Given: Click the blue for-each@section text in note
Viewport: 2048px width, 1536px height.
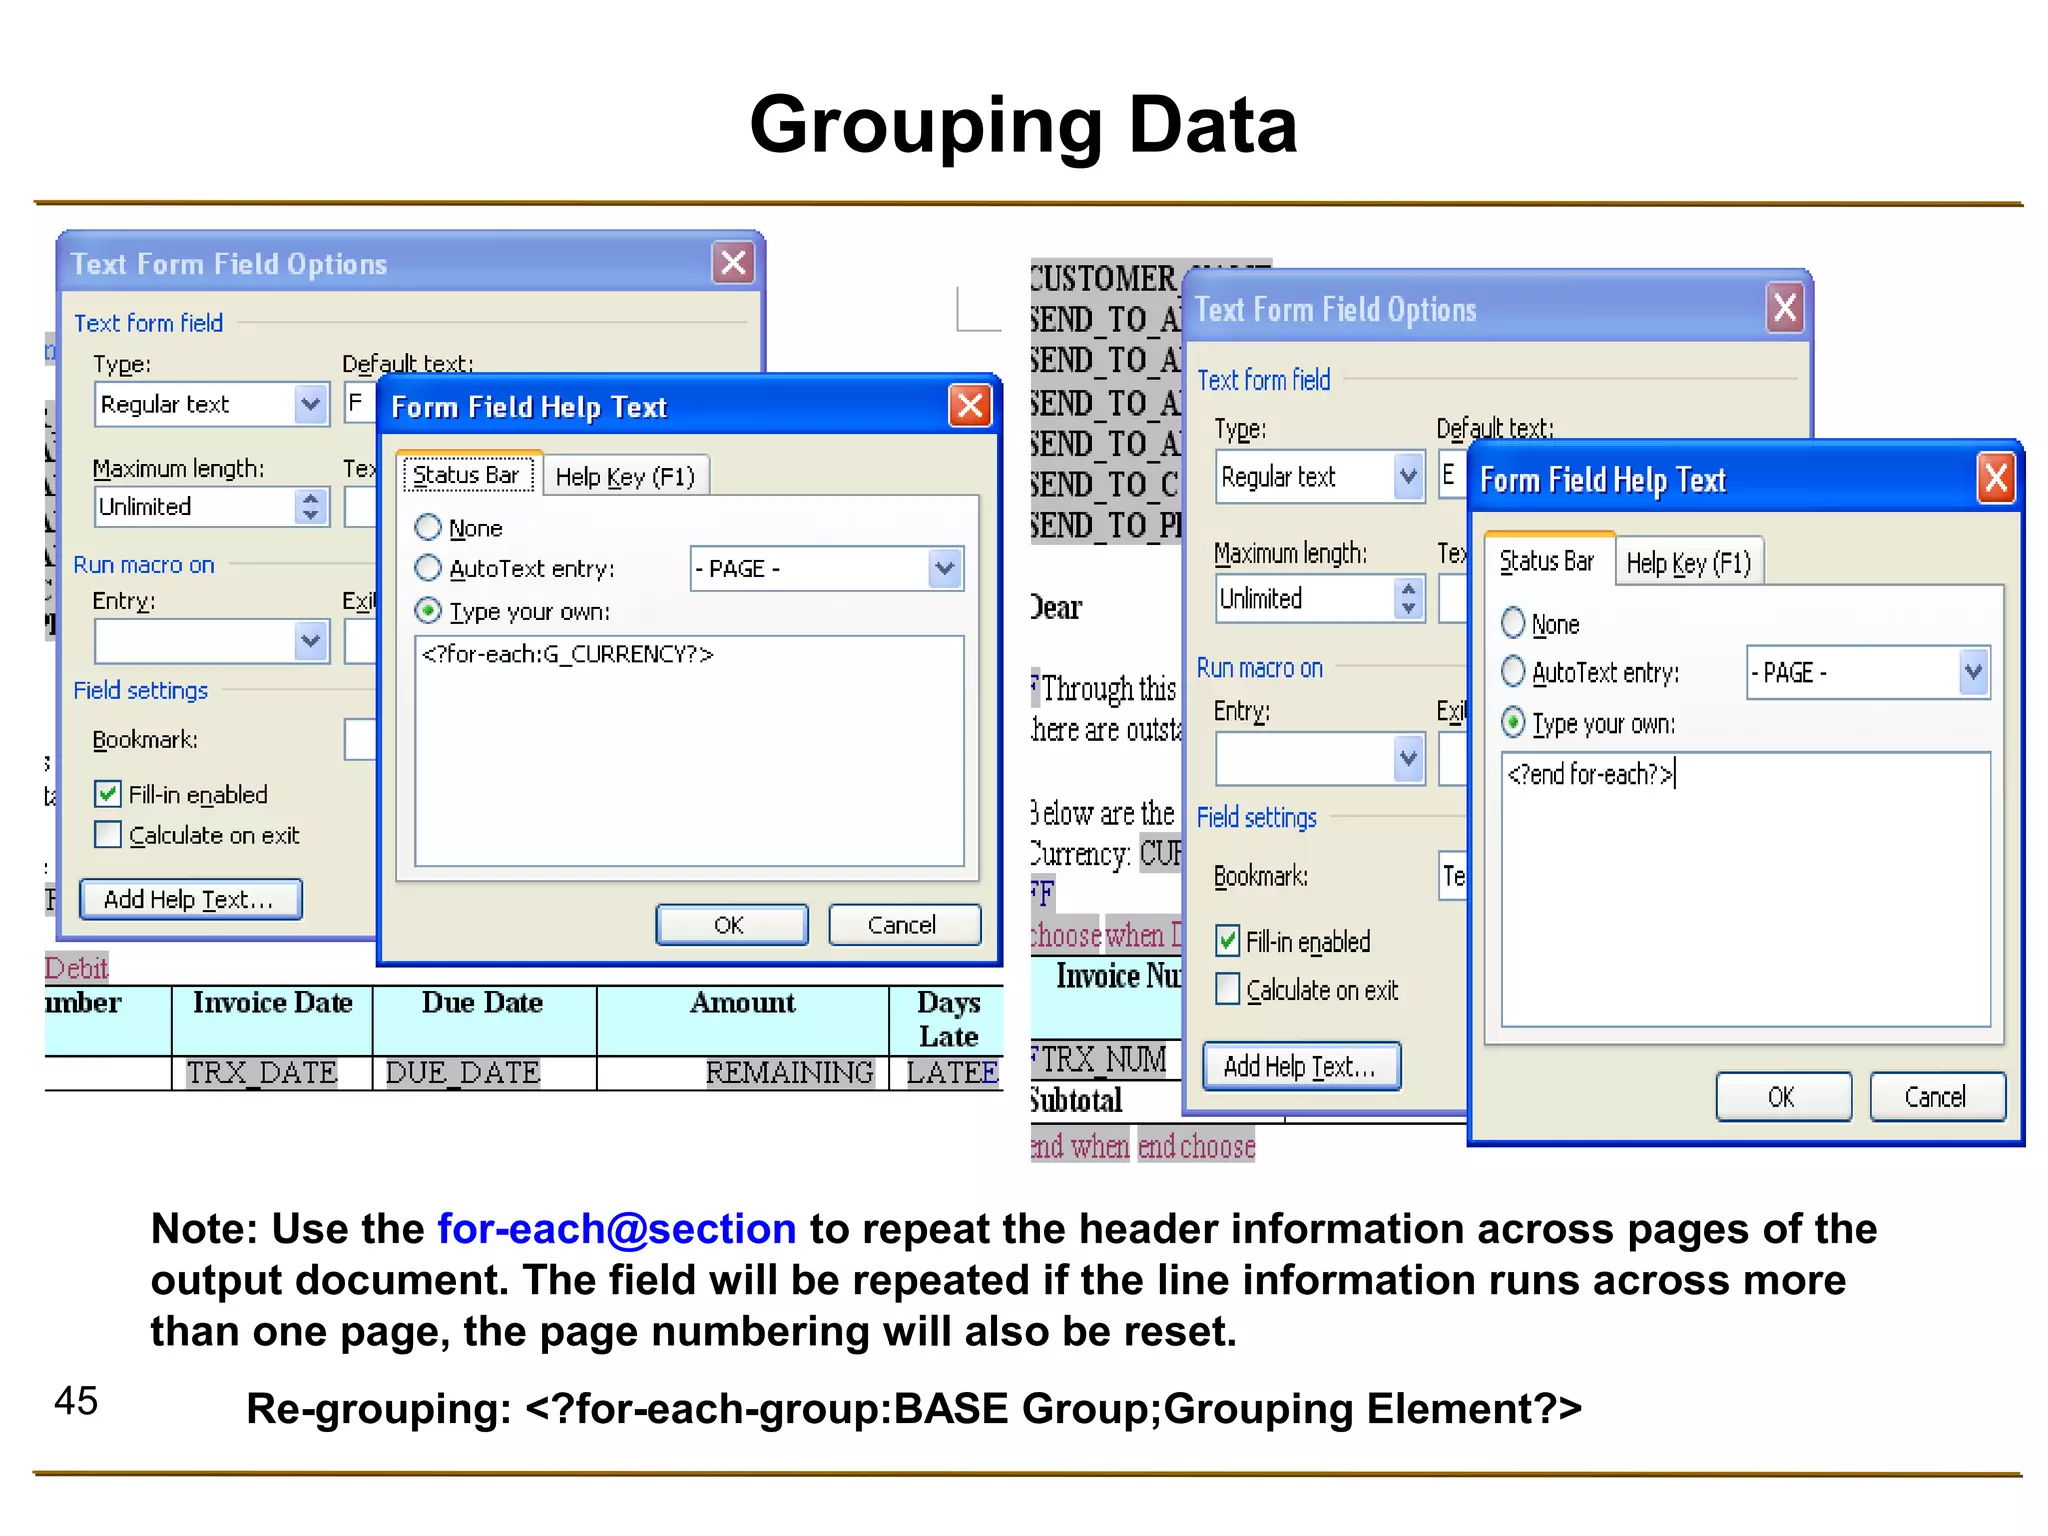Looking at the screenshot, I should (x=617, y=1229).
